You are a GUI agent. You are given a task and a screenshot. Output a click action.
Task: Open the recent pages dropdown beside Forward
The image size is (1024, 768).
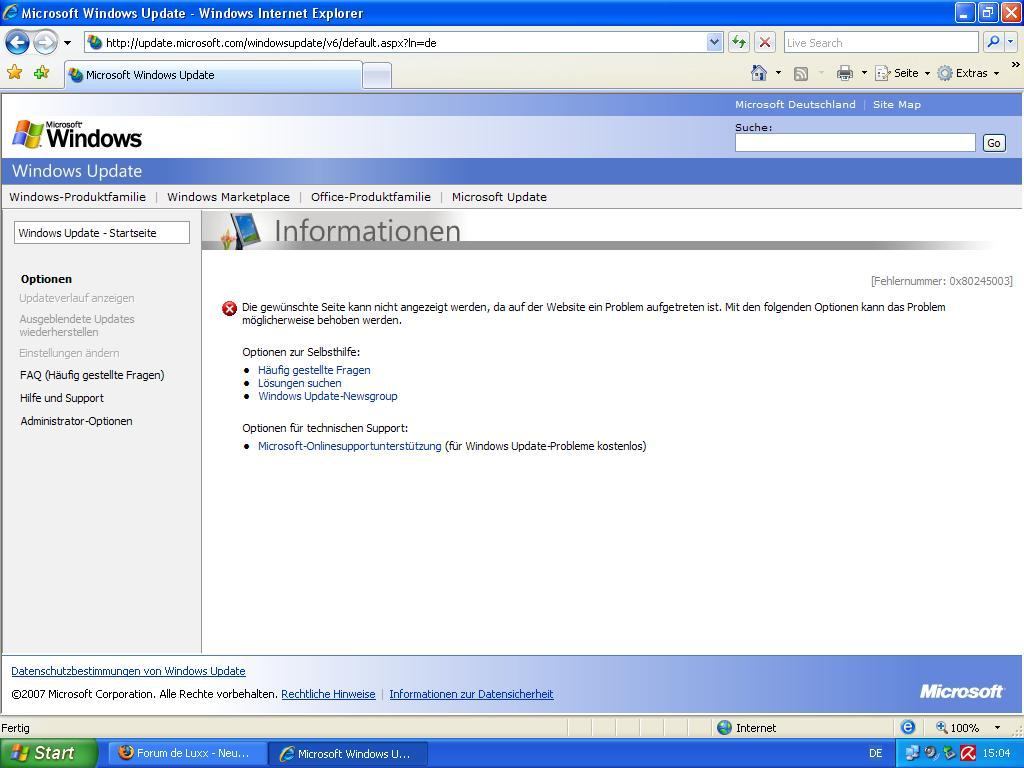point(67,43)
